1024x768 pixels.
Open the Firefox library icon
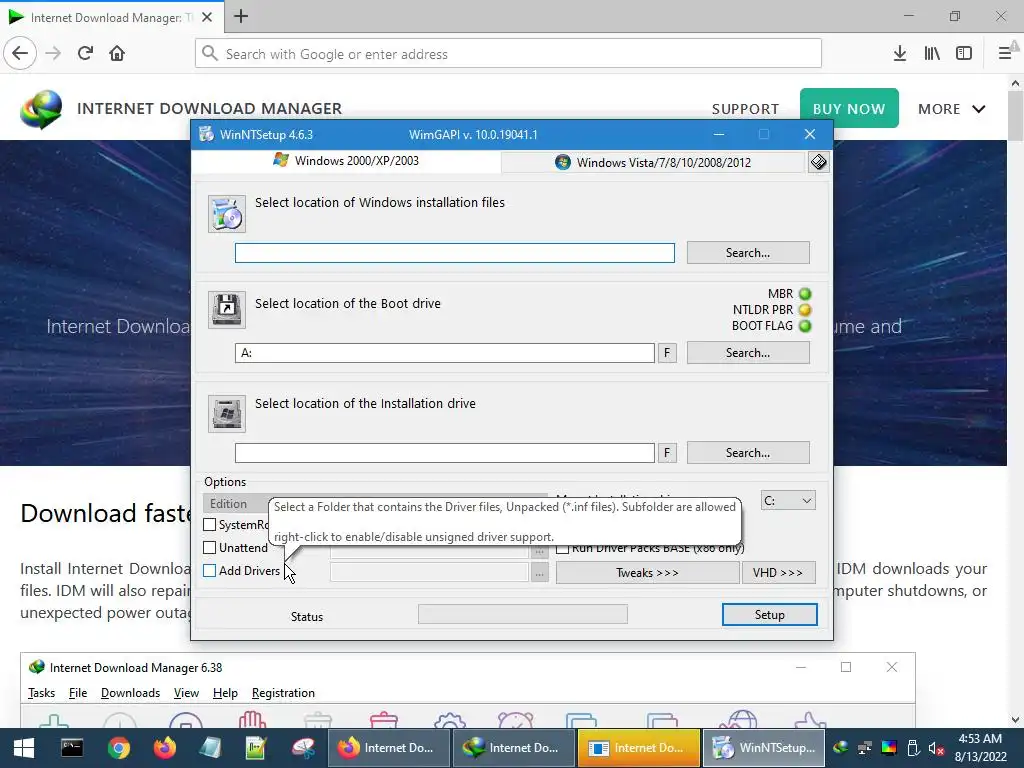coord(932,54)
